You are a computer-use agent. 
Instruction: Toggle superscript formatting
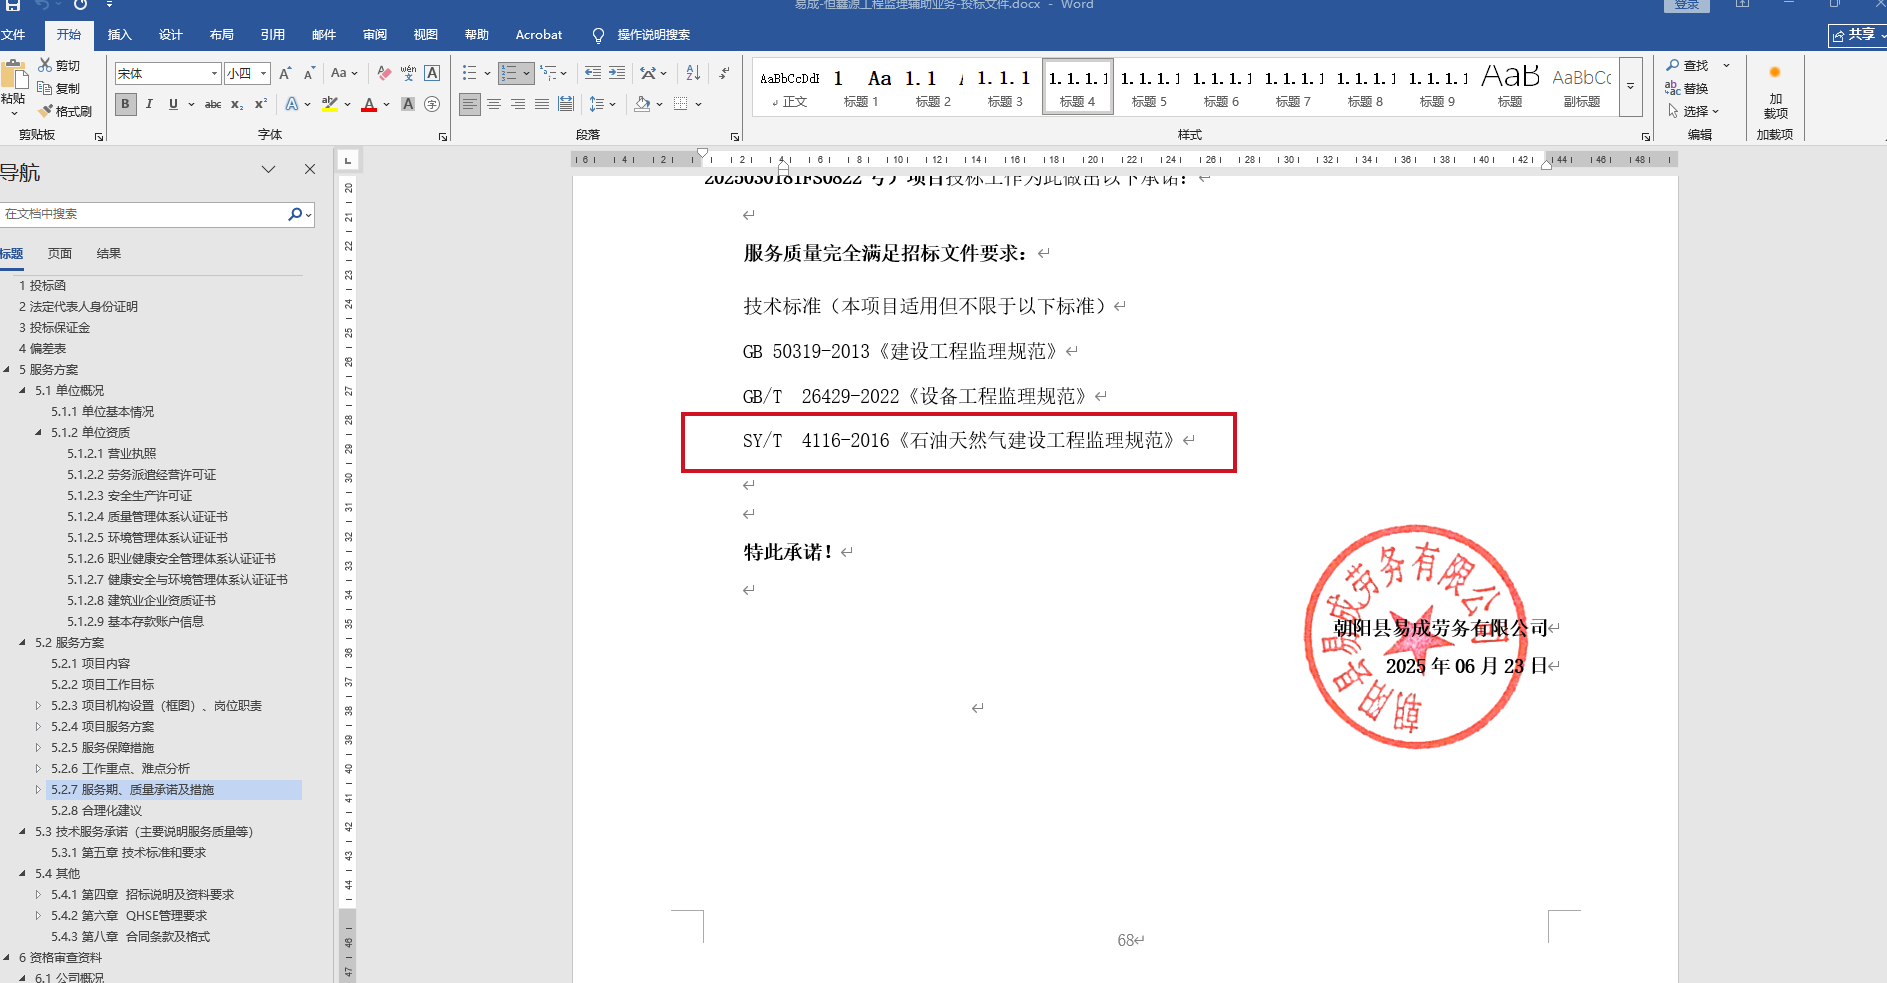coord(261,104)
